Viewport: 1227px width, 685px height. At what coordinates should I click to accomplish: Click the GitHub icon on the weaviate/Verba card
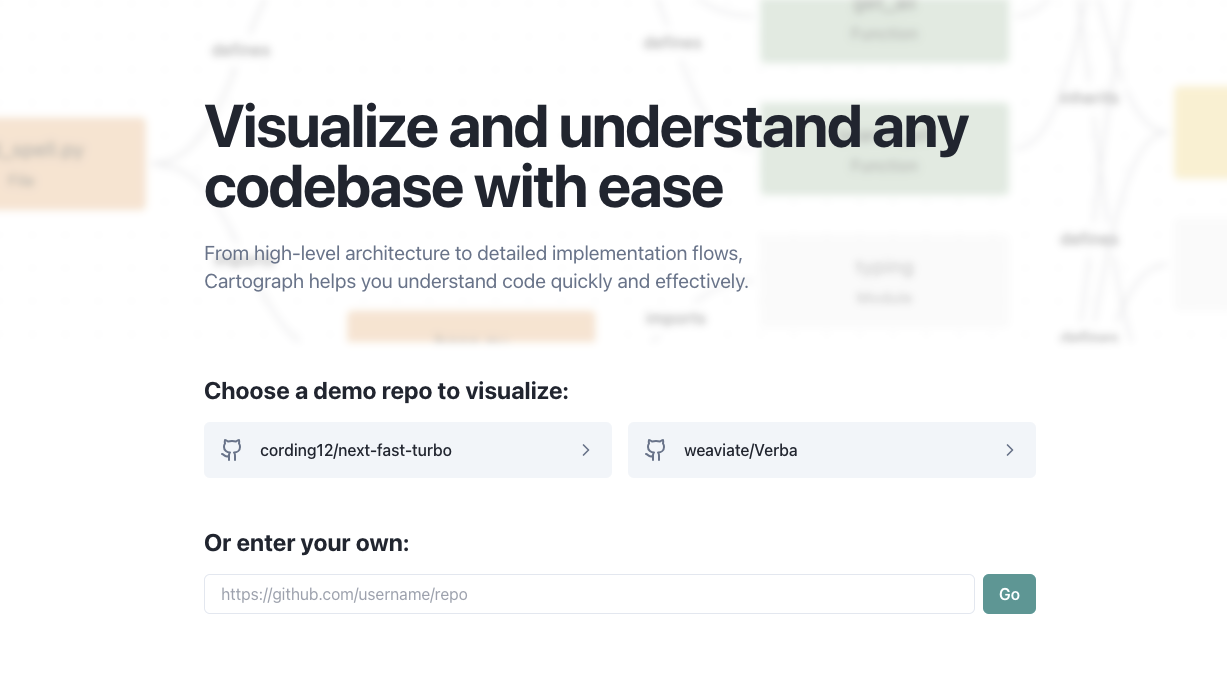coord(655,450)
